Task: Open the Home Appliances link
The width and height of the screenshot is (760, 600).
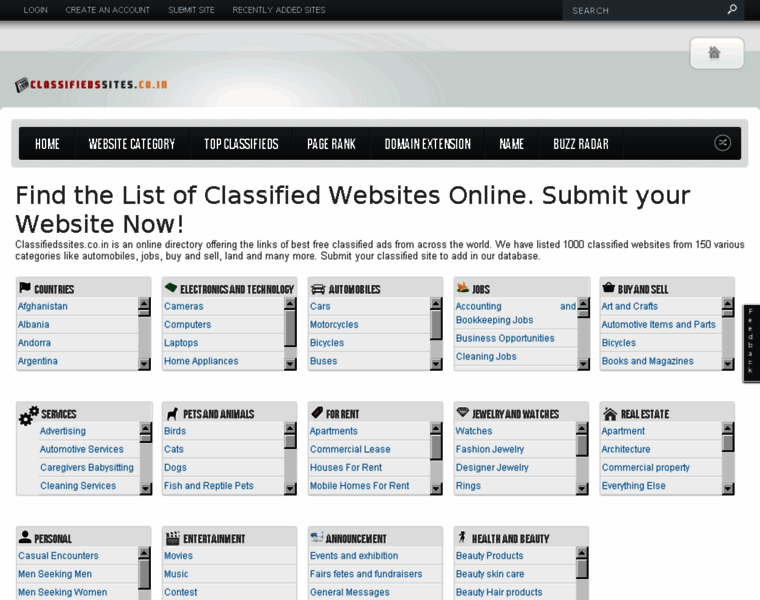Action: tap(201, 361)
